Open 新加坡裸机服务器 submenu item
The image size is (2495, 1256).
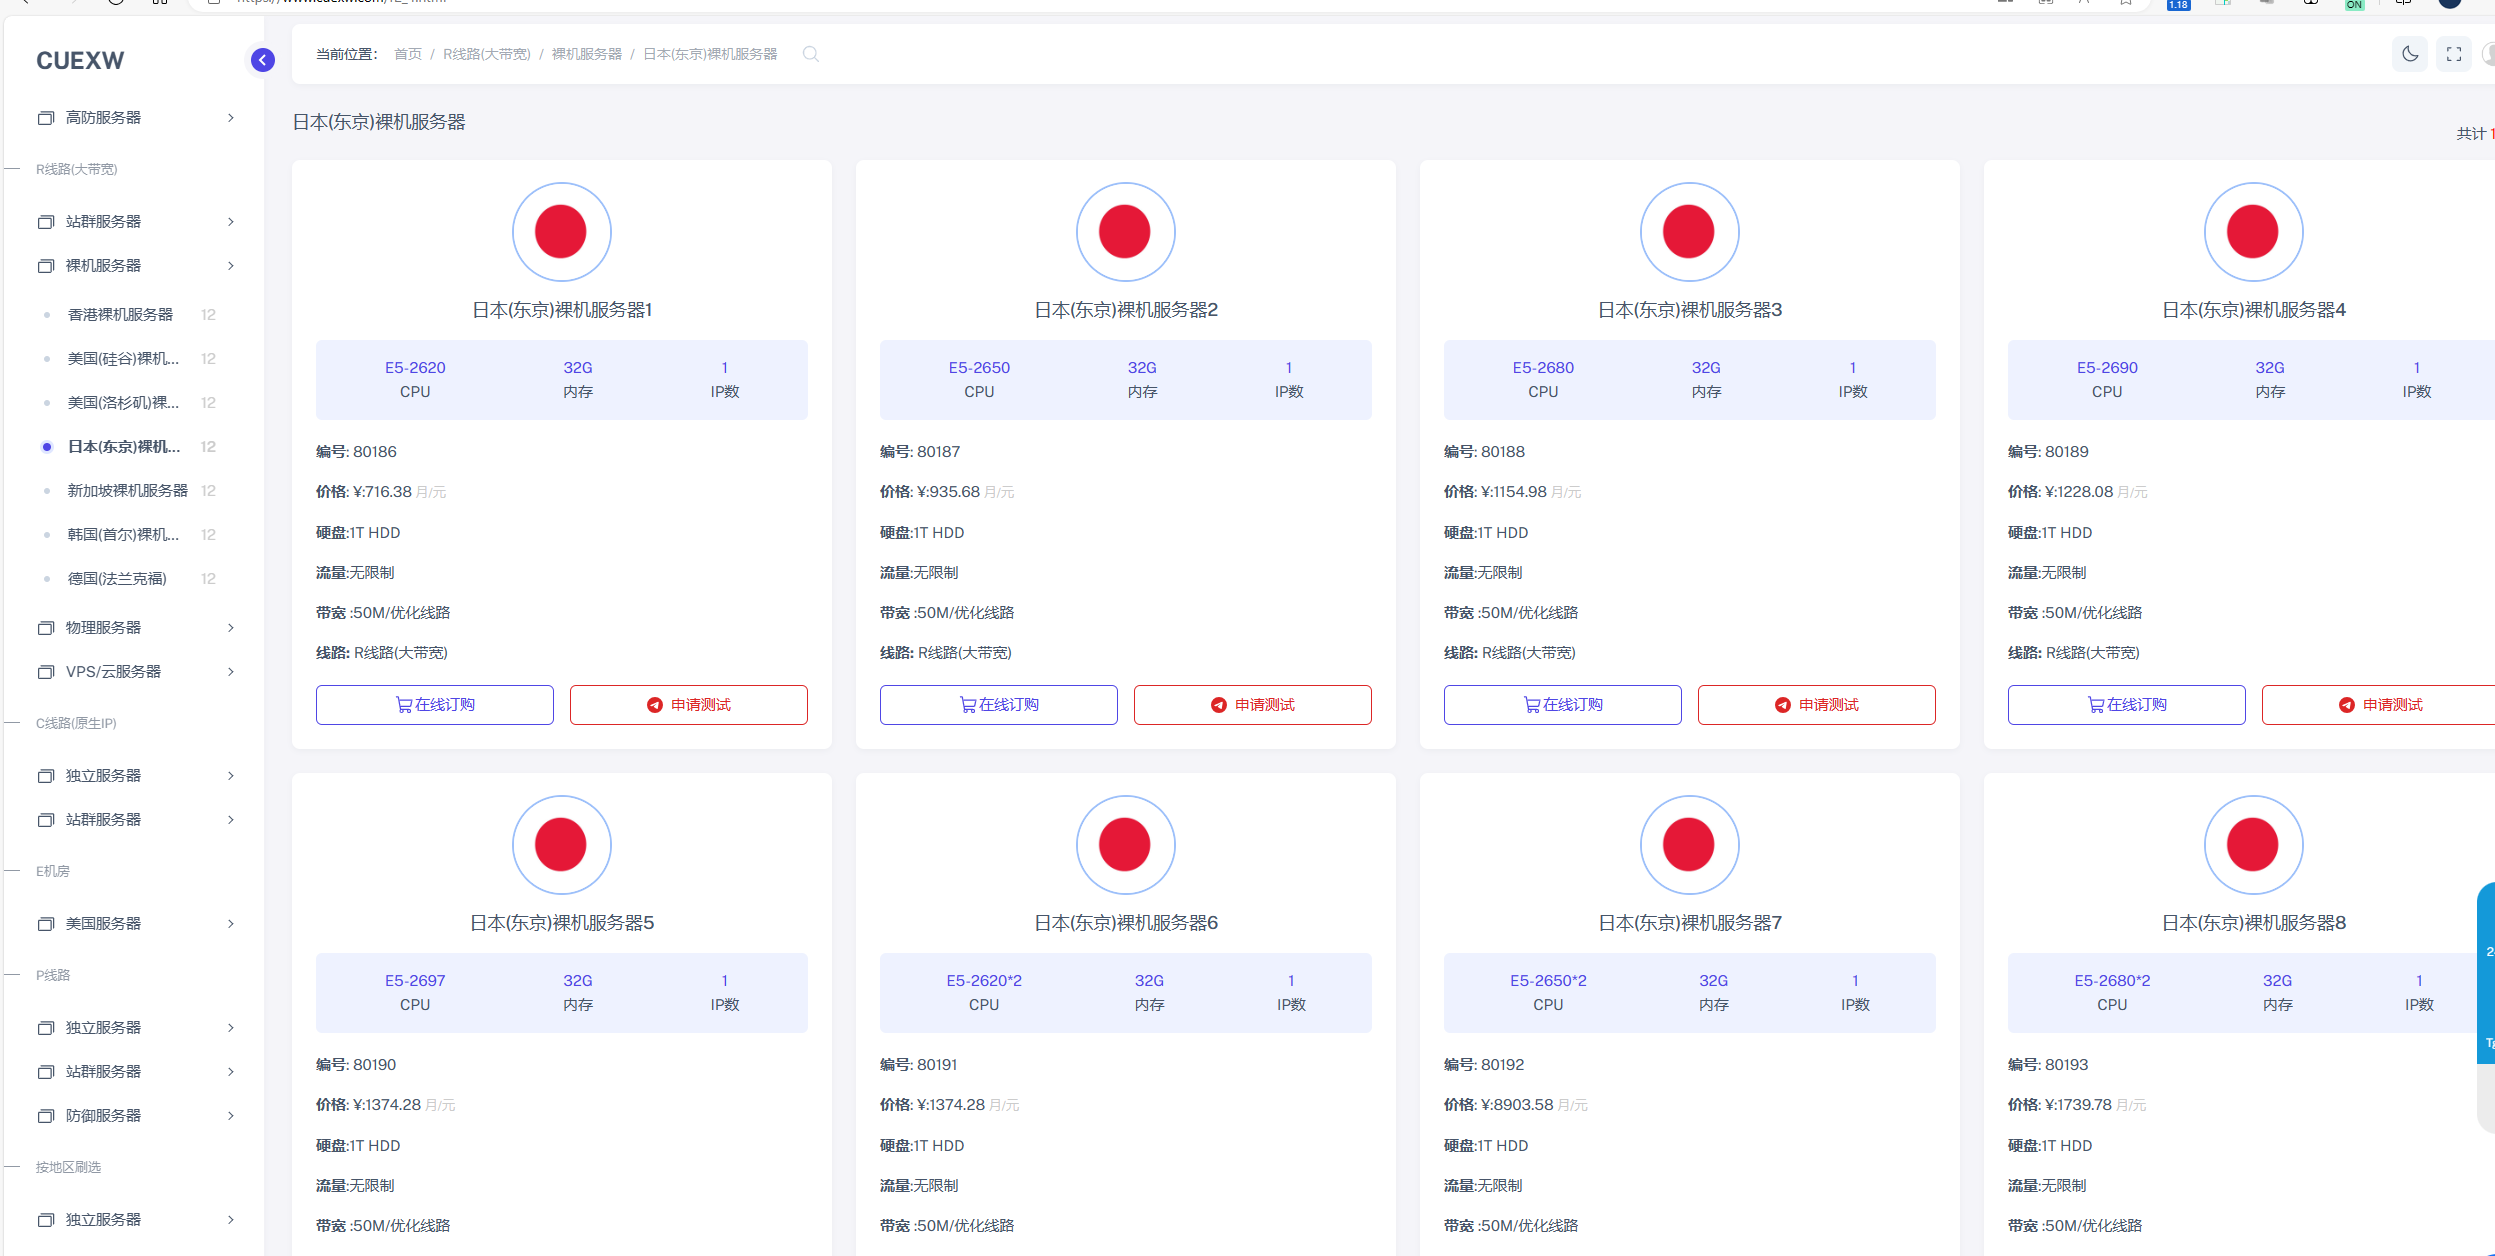point(130,491)
